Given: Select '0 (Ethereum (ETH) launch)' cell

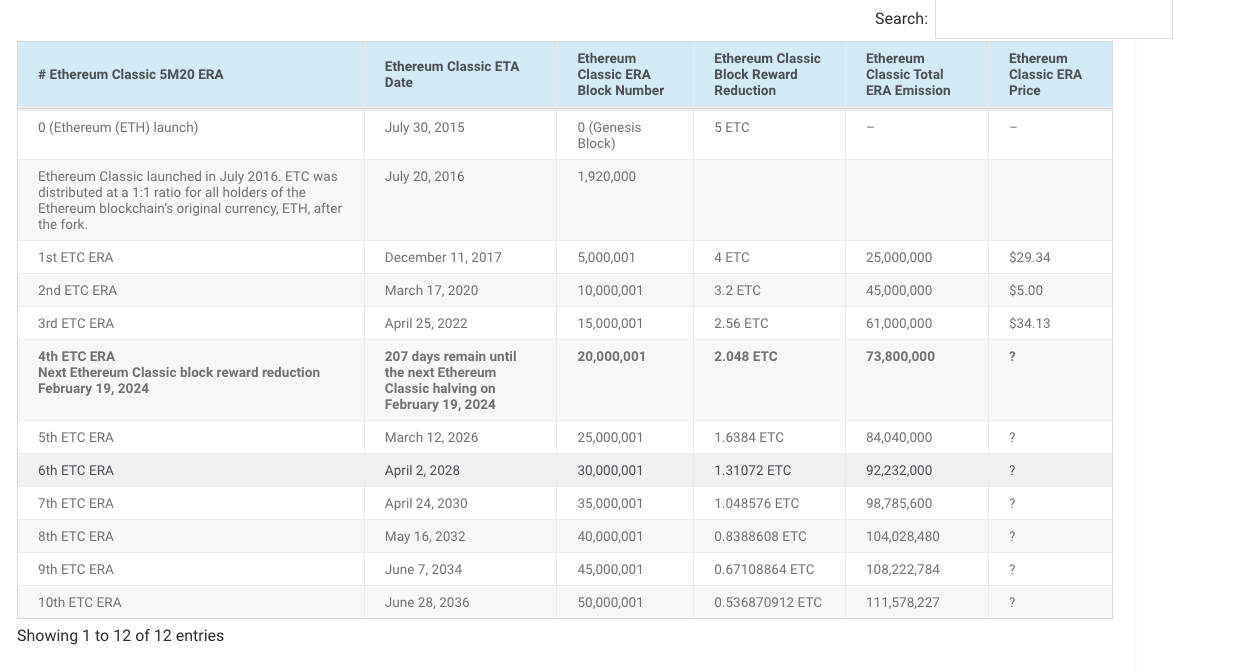Looking at the screenshot, I should 191,135.
